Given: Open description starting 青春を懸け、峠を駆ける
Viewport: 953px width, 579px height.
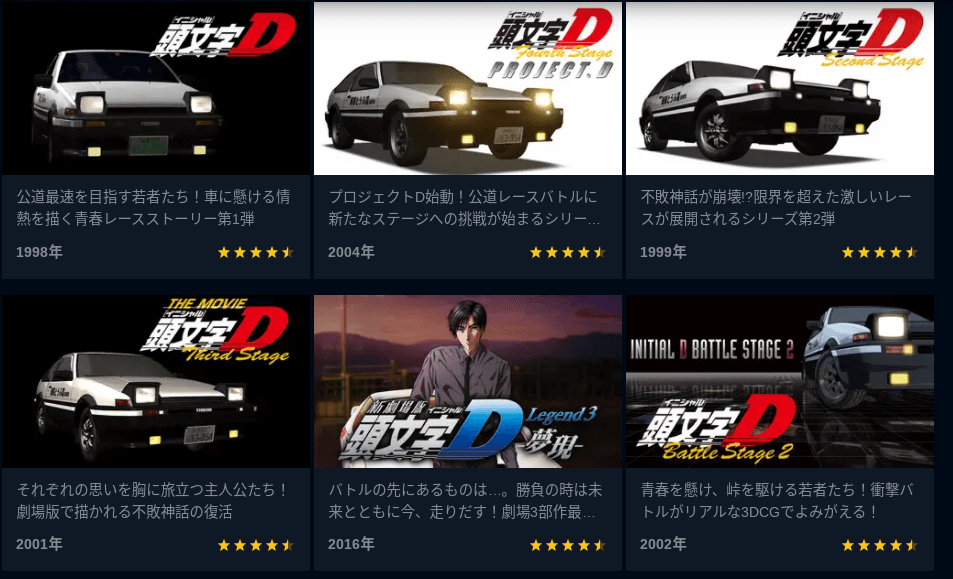Looking at the screenshot, I should [x=776, y=501].
